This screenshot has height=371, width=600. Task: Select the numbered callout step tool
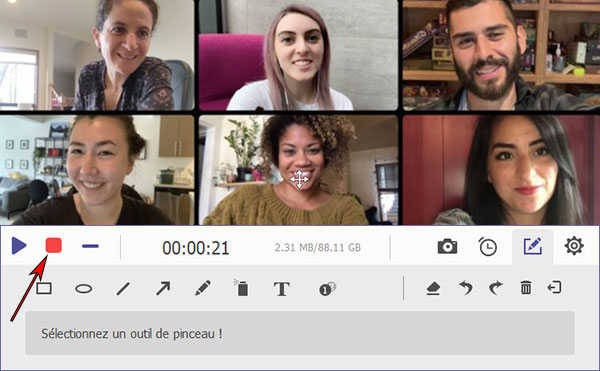[x=327, y=289]
